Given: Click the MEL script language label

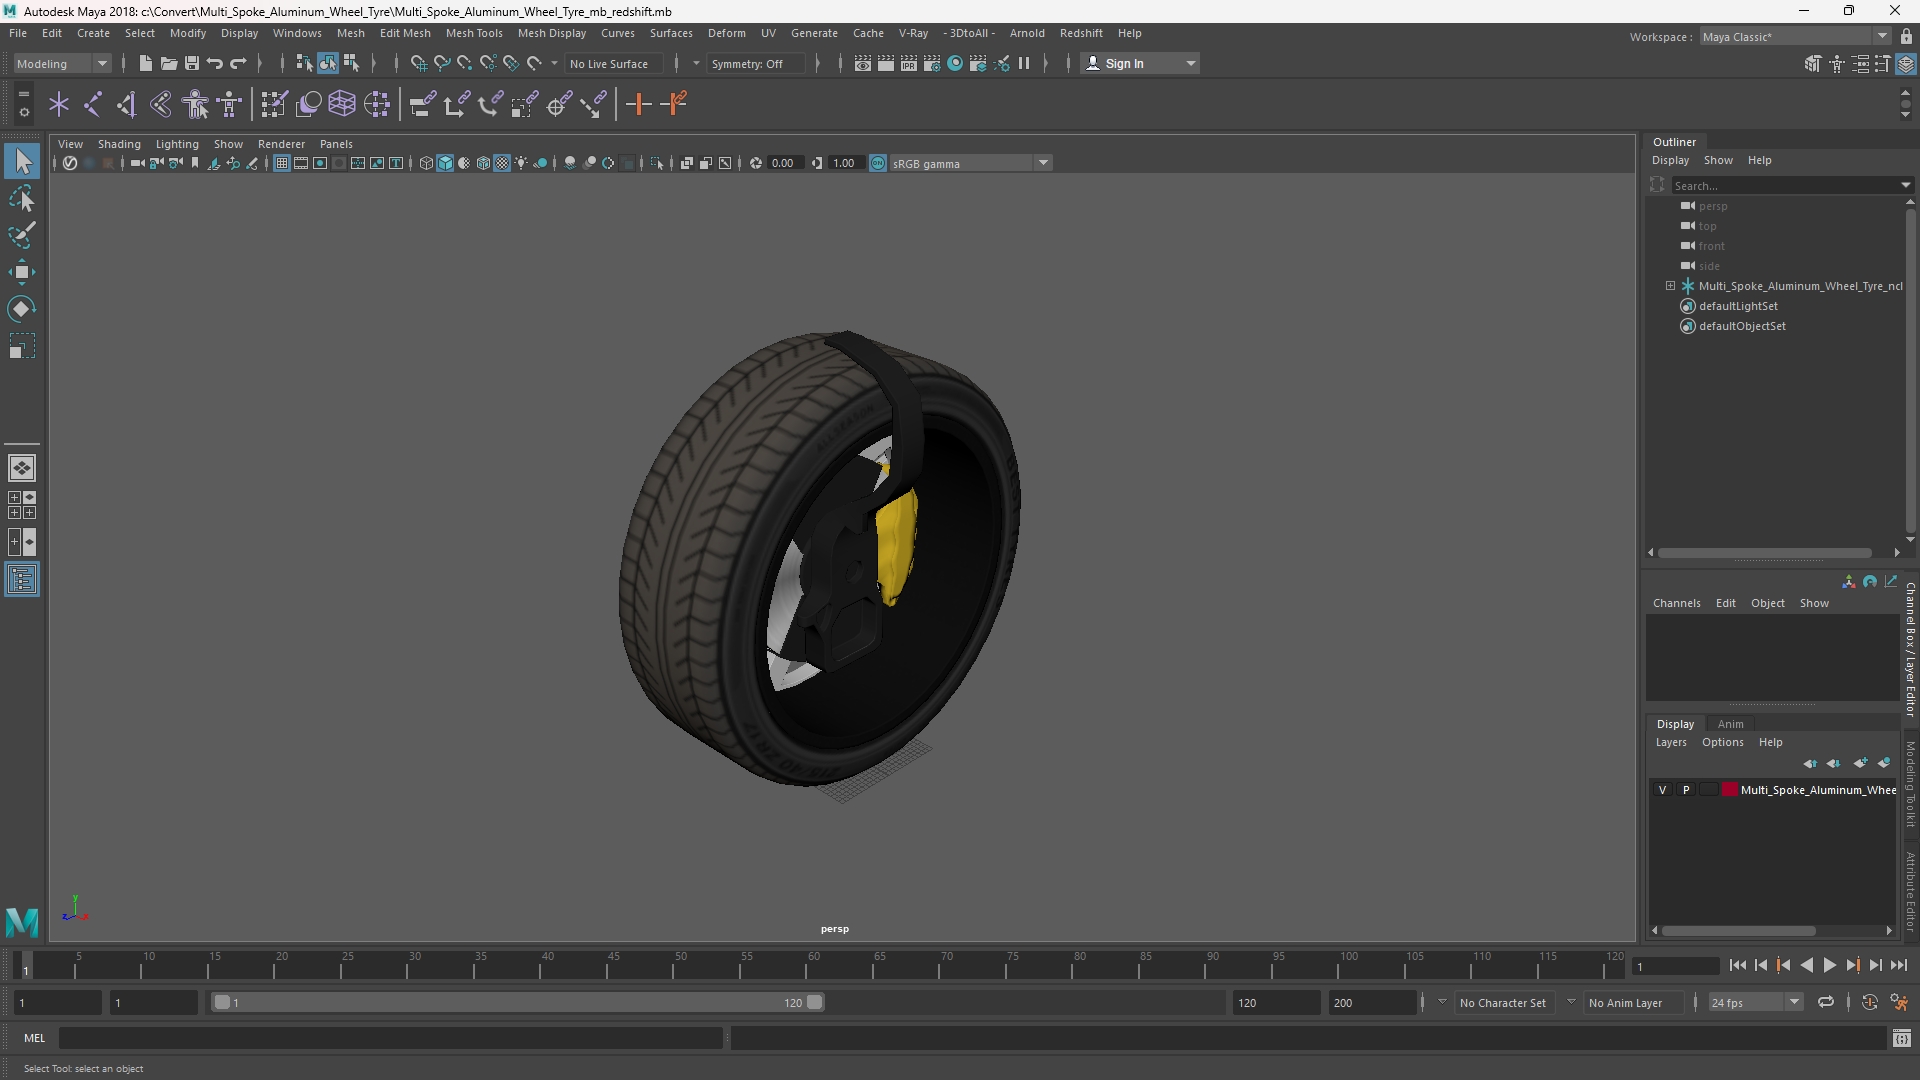Looking at the screenshot, I should [x=35, y=1038].
